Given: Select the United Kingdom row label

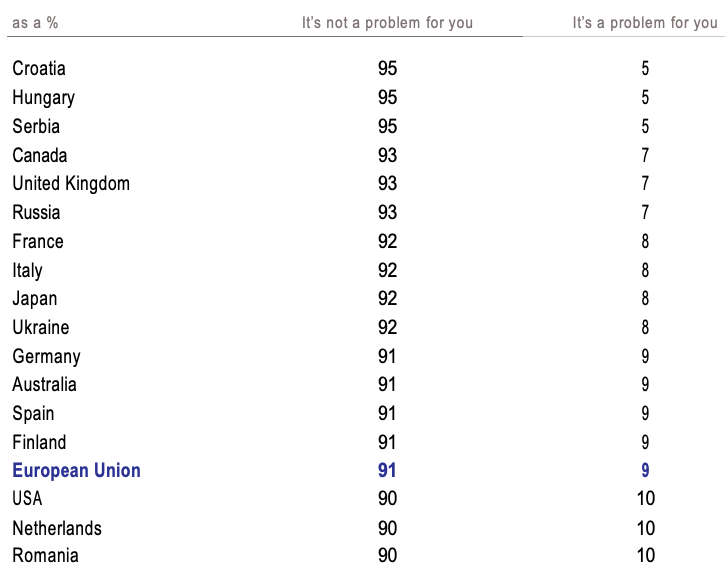Looking at the screenshot, I should pos(71,184).
